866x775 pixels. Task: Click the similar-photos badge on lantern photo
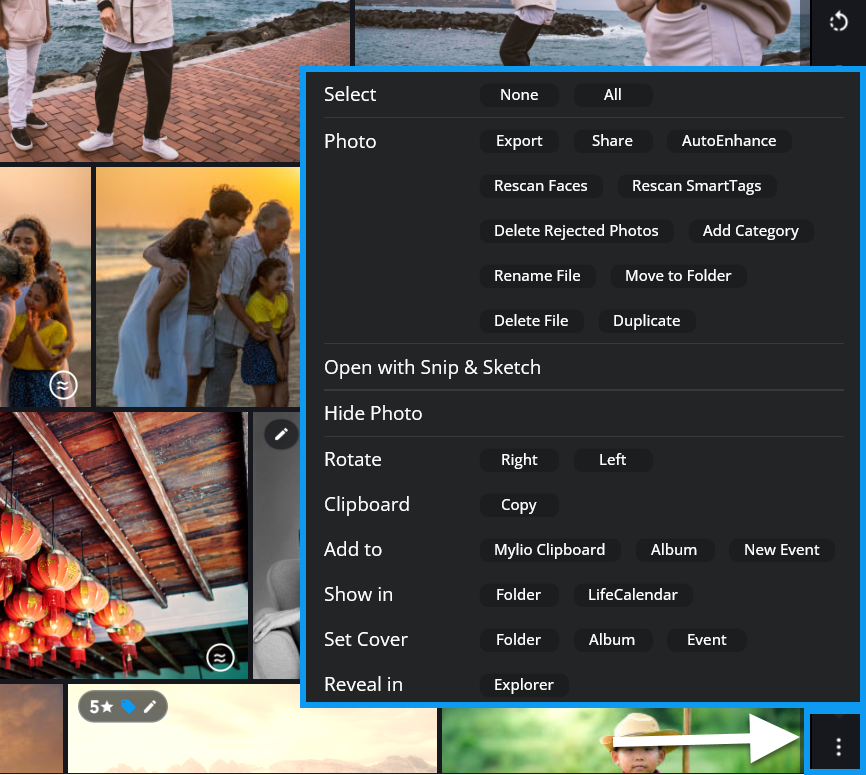(x=220, y=657)
